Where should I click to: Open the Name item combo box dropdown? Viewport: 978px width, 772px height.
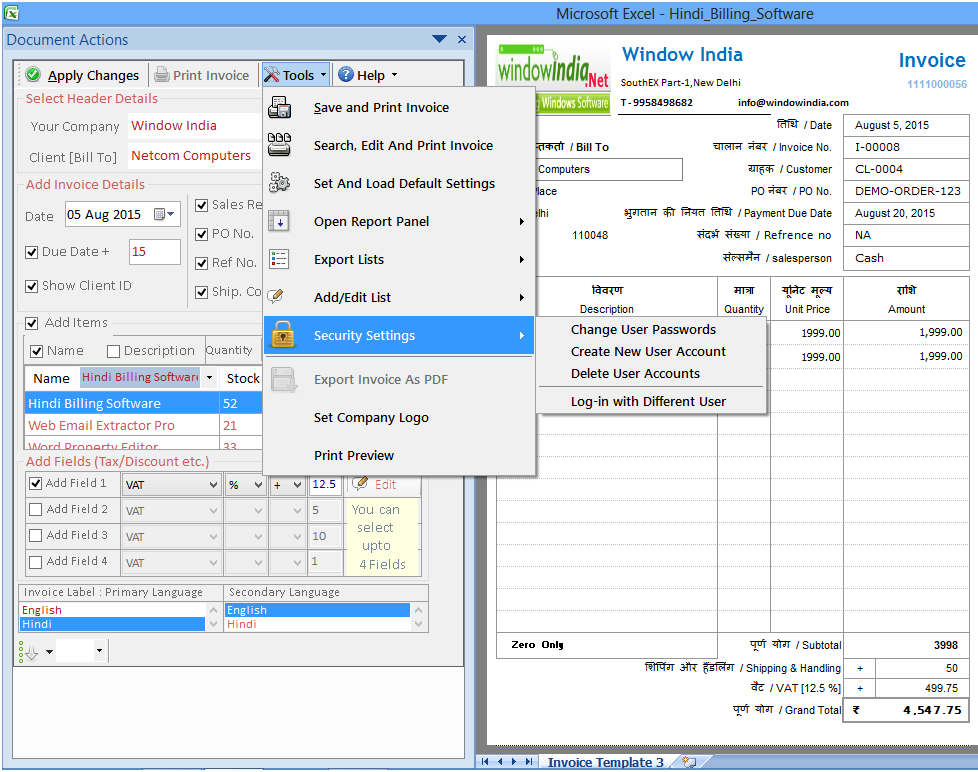(209, 377)
